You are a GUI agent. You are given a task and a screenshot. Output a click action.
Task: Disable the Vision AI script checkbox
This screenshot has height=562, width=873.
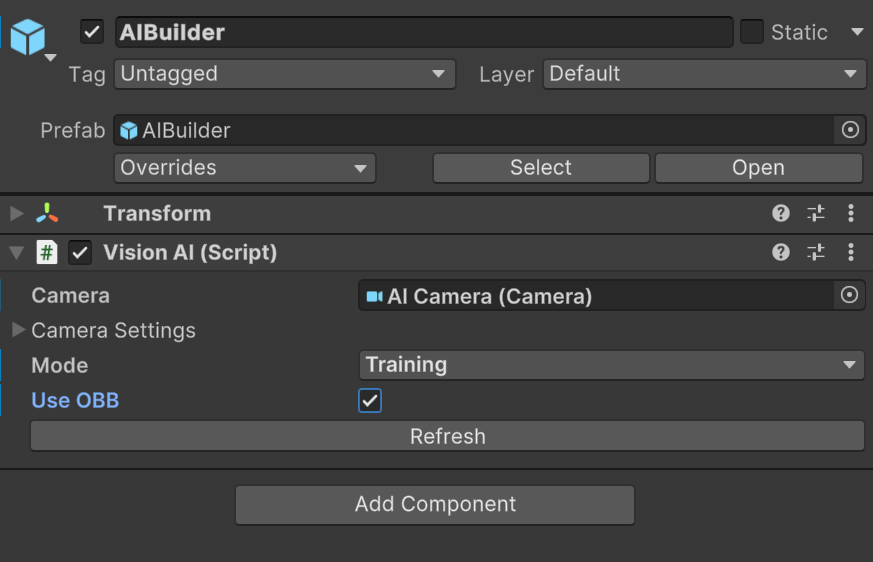pos(80,253)
